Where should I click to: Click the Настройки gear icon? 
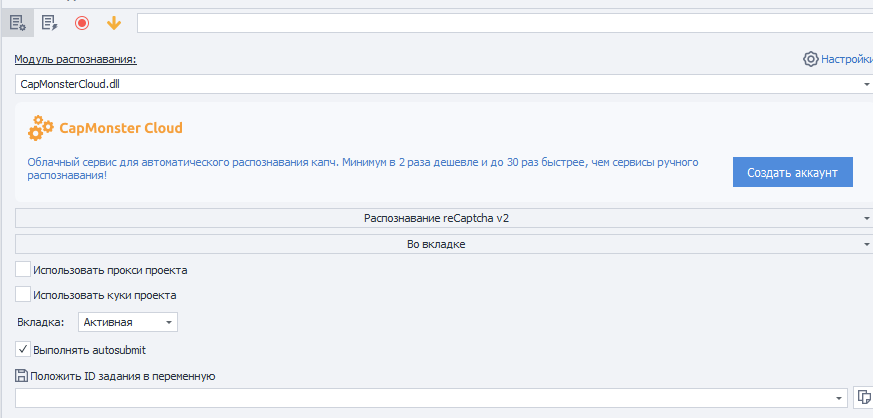pos(810,59)
